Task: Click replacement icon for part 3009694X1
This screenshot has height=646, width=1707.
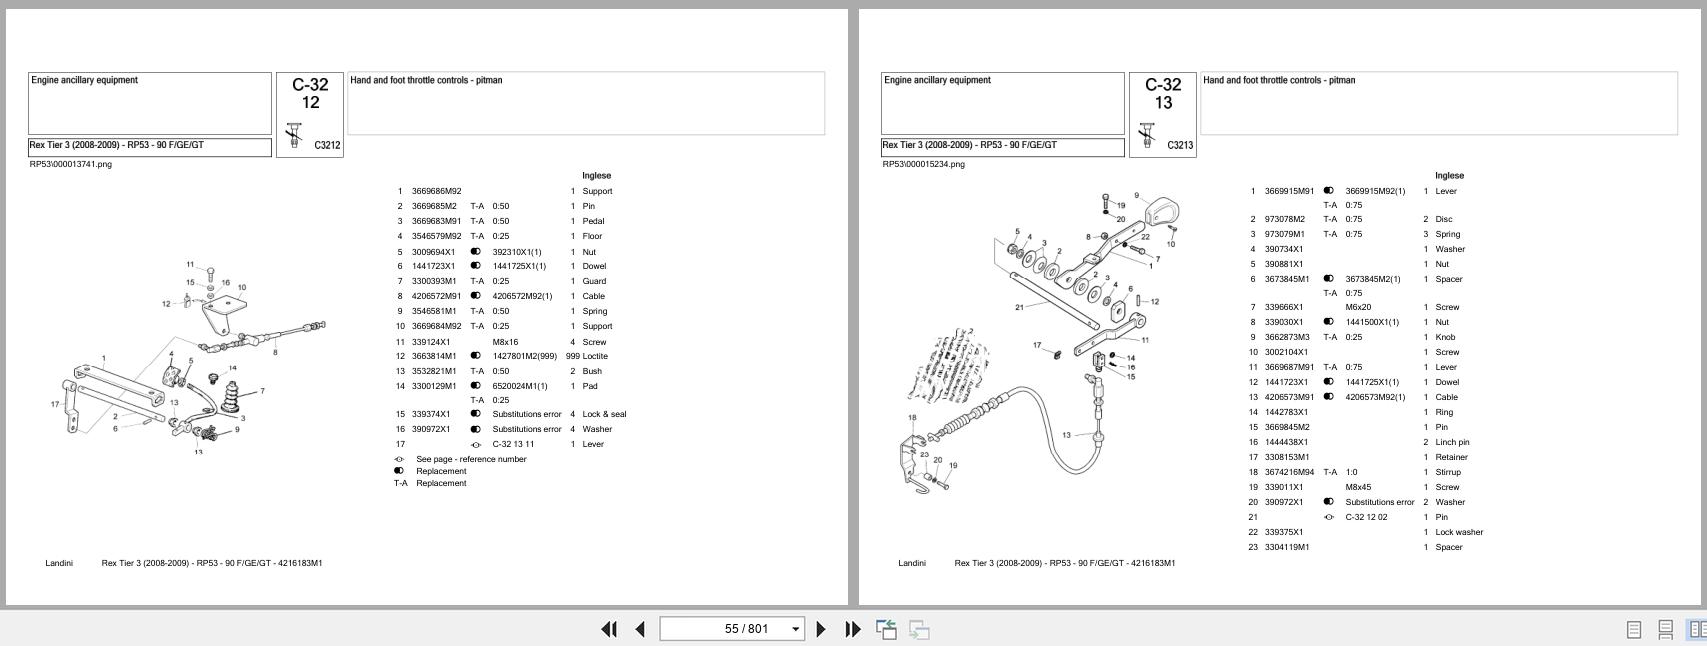Action: tap(476, 252)
